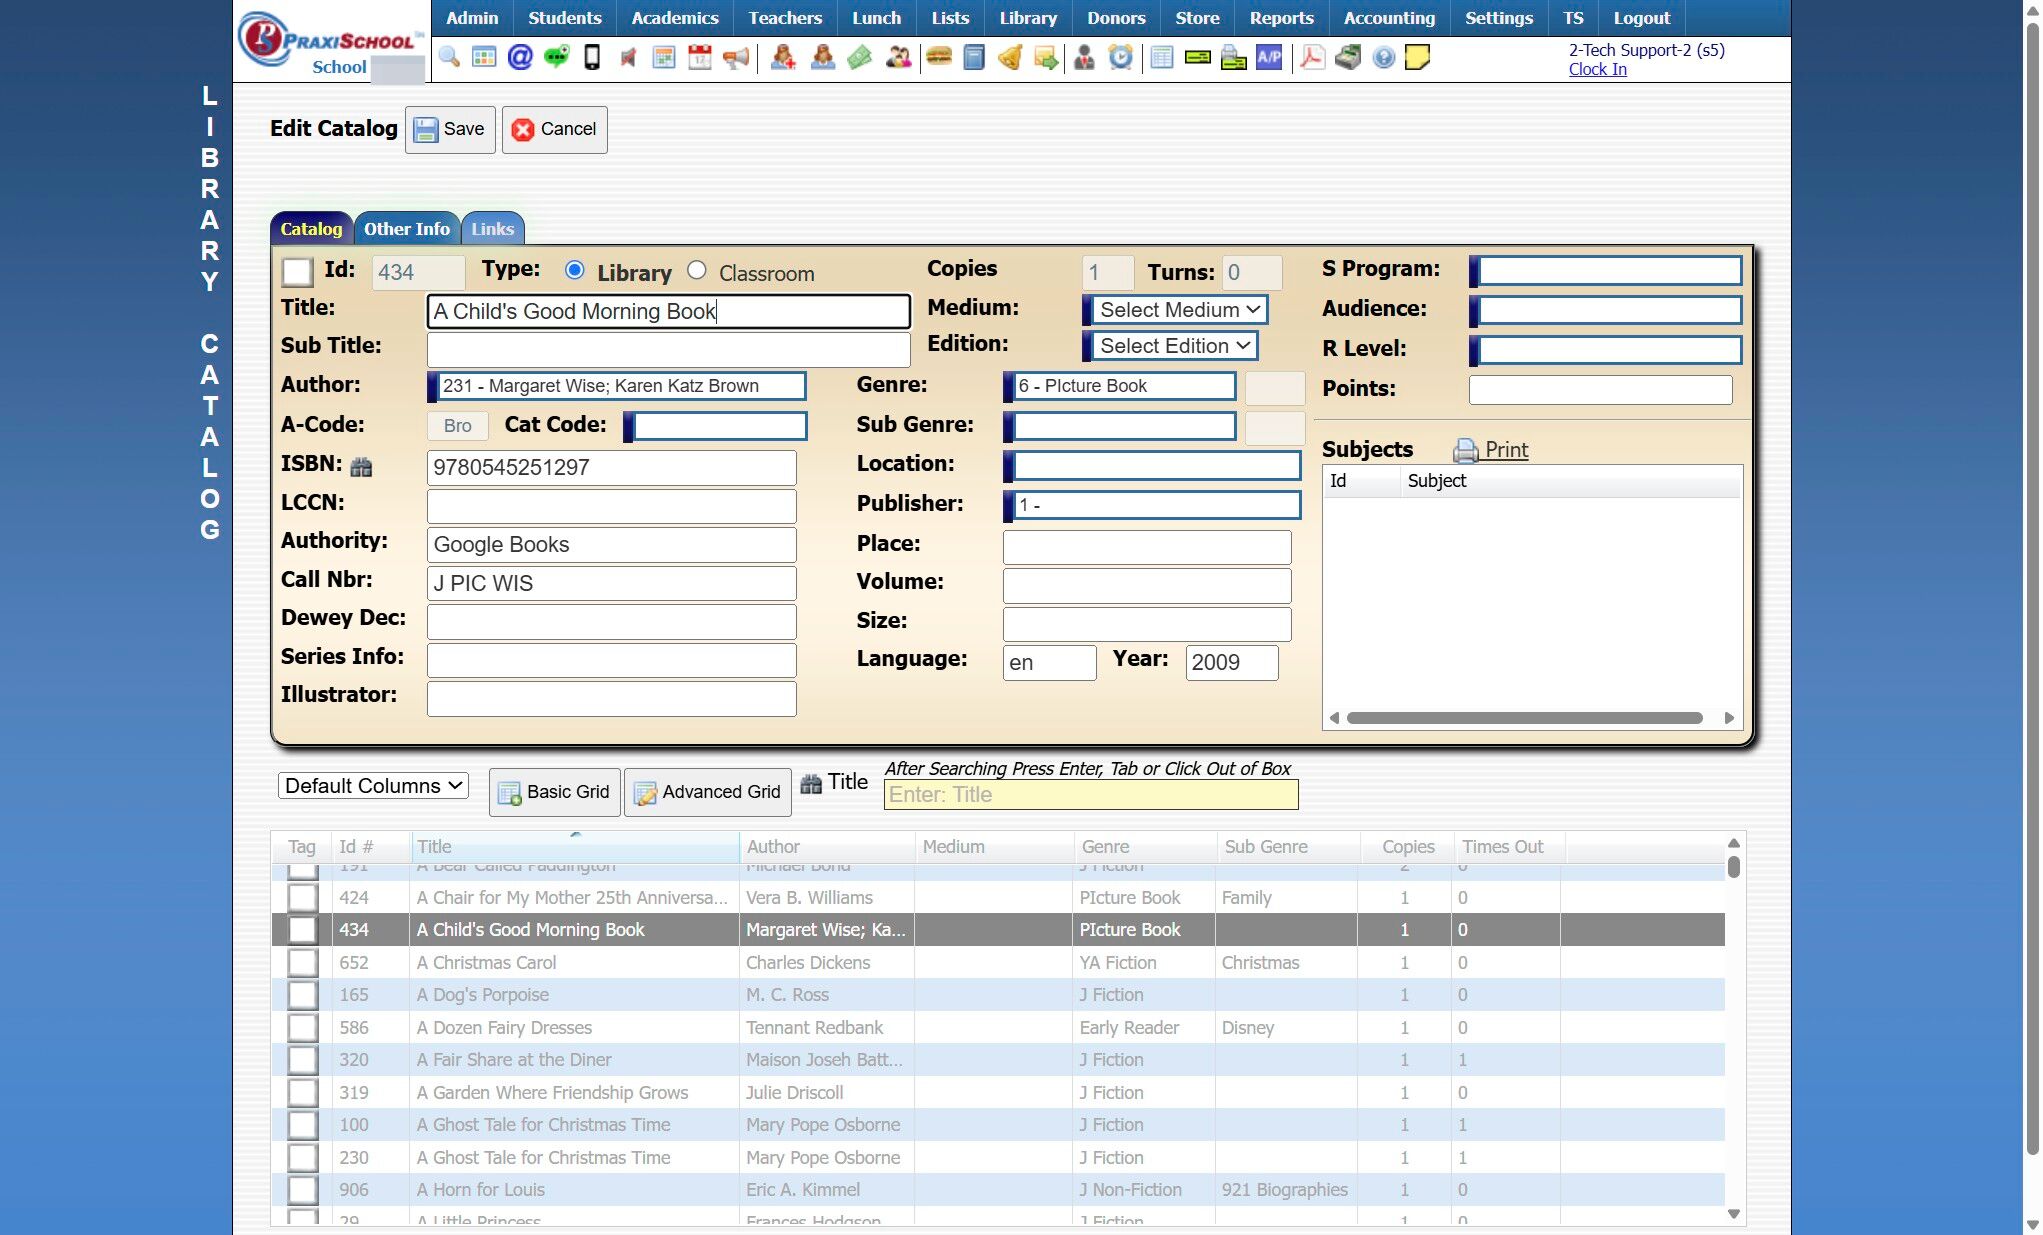Check the box next to the Id field
The image size is (2043, 1235).
click(x=297, y=272)
